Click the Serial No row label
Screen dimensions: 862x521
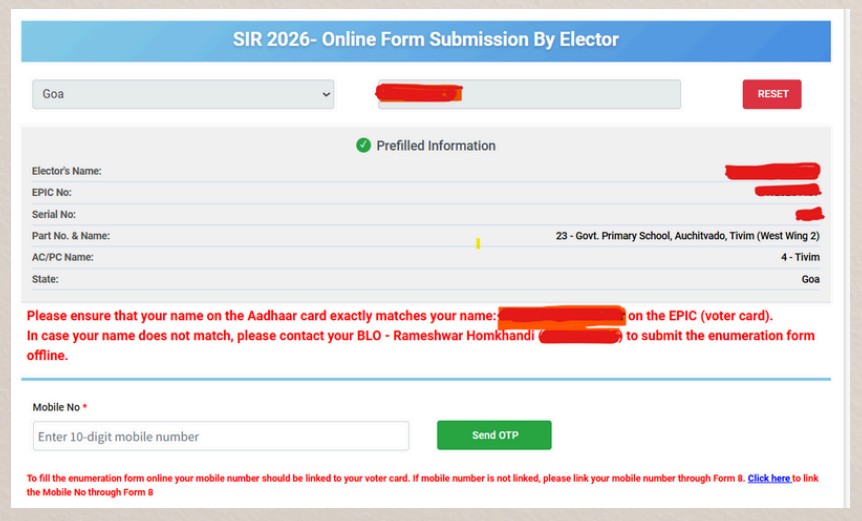54,214
